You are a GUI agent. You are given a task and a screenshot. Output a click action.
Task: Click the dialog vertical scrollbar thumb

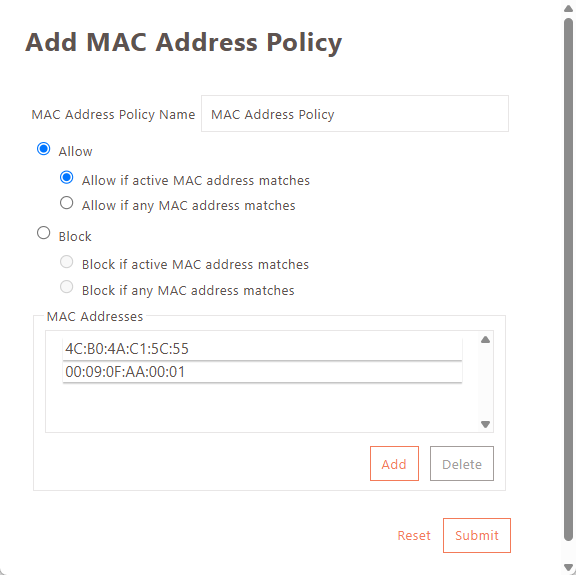pos(568,279)
